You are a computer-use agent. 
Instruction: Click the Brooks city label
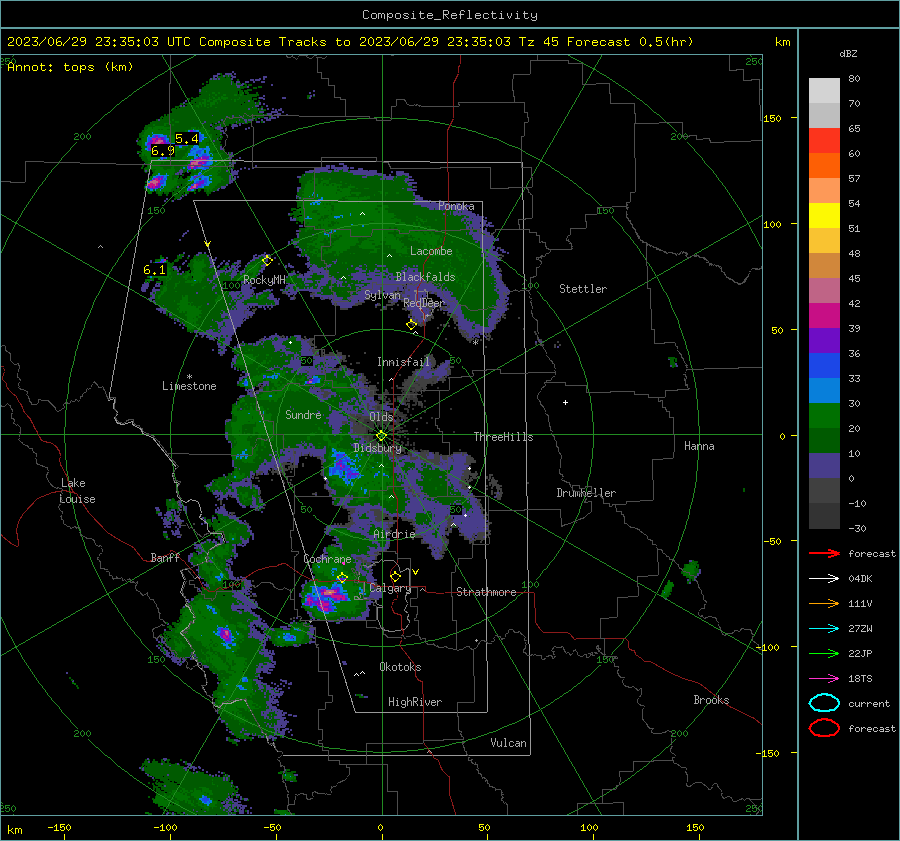(x=711, y=700)
